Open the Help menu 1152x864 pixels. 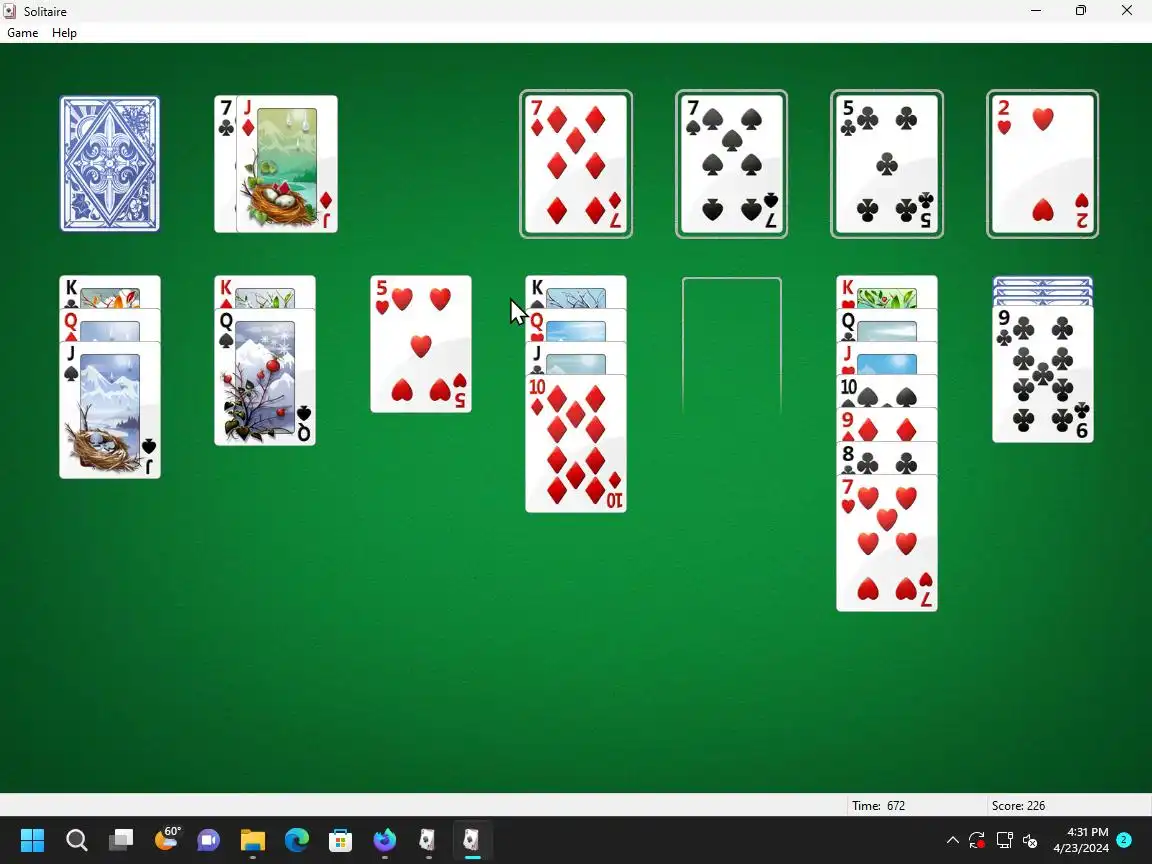[64, 33]
